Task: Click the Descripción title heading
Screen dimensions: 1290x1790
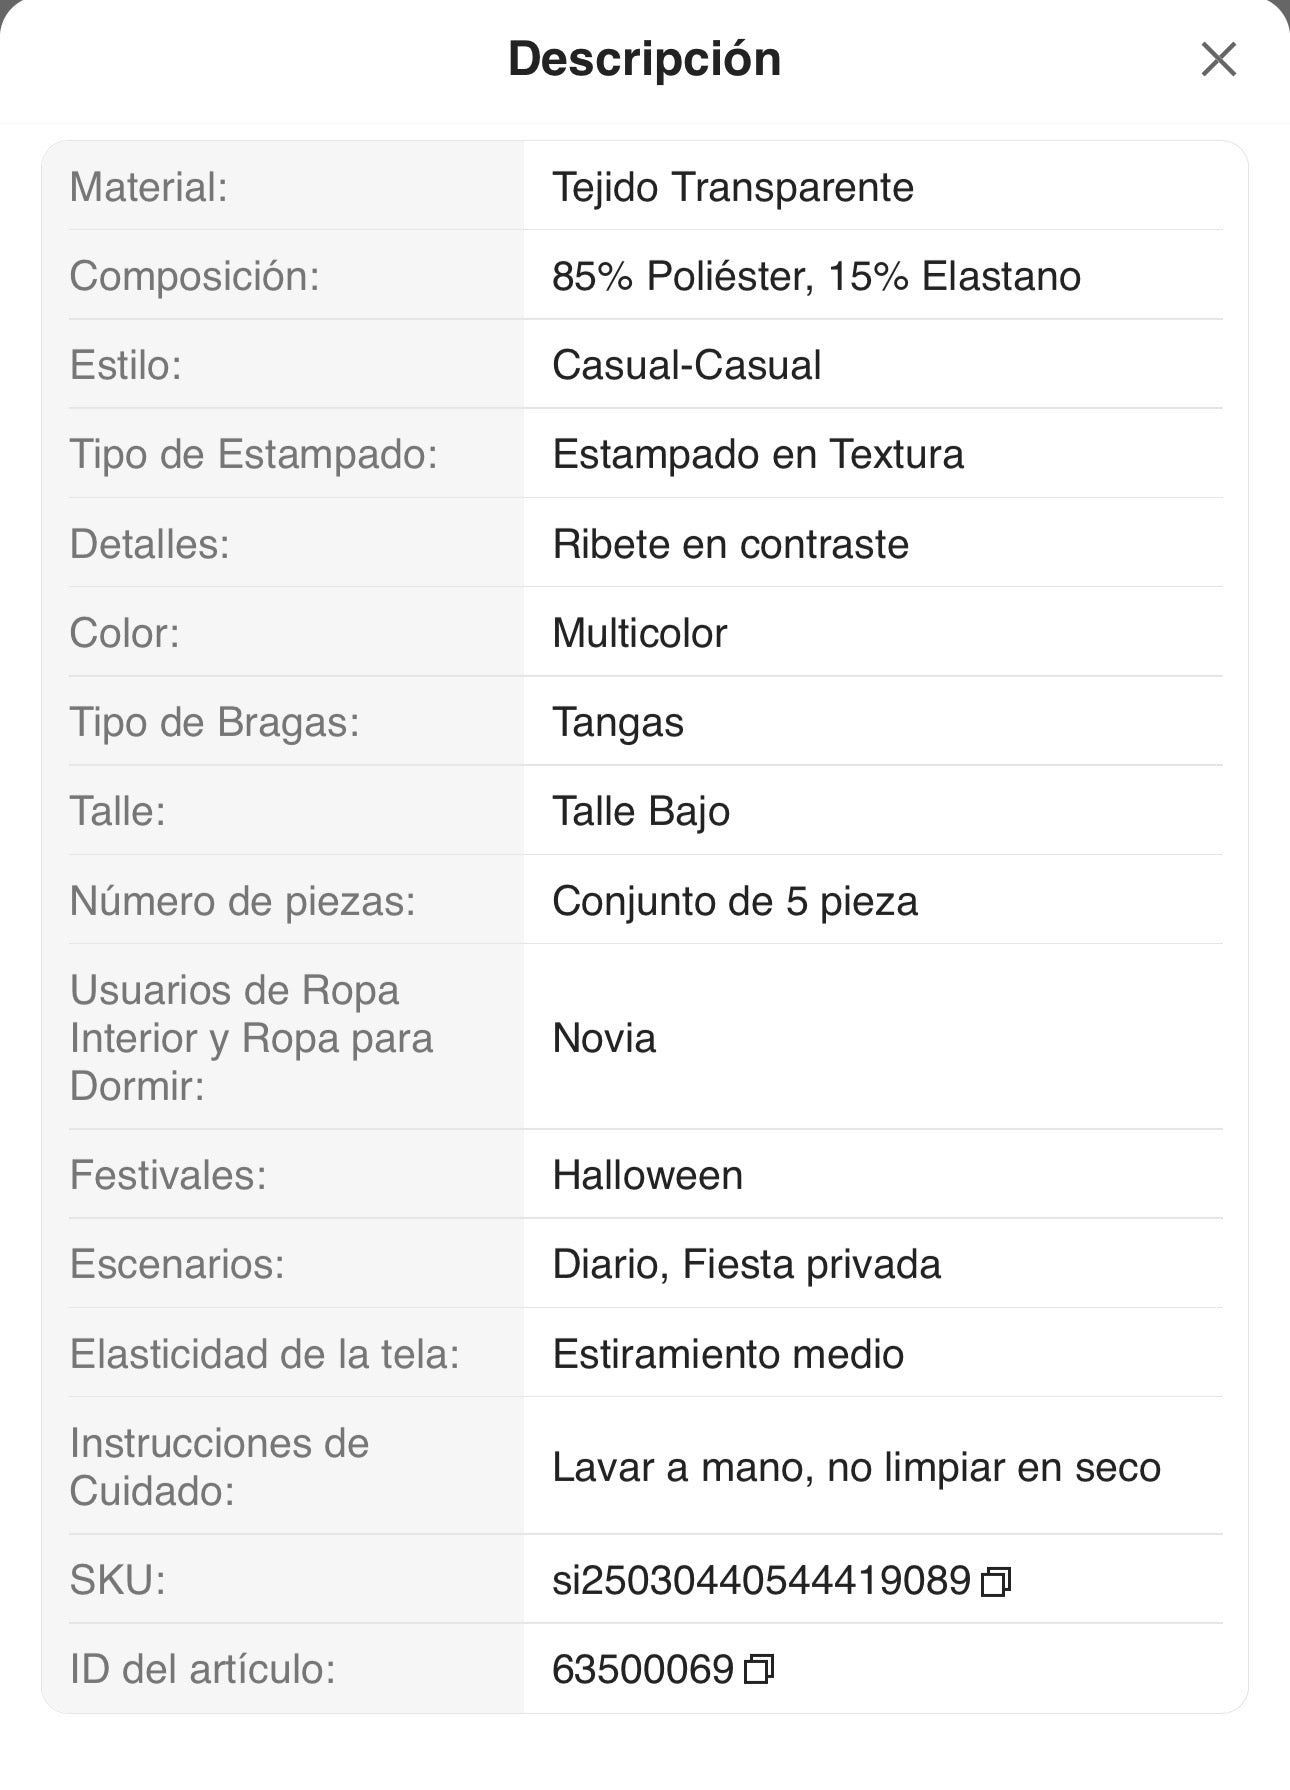Action: click(x=644, y=59)
